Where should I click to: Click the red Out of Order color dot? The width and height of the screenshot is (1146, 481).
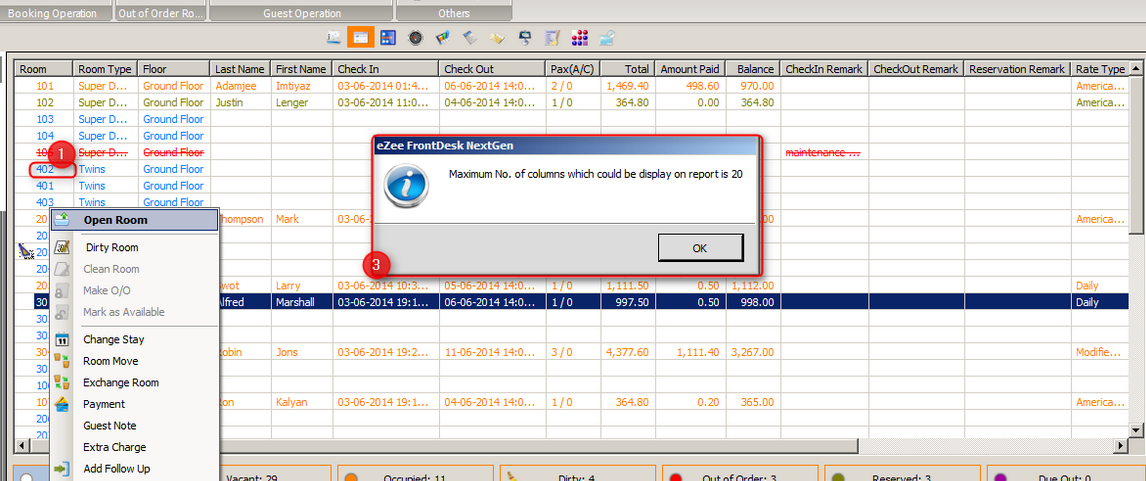coord(674,478)
